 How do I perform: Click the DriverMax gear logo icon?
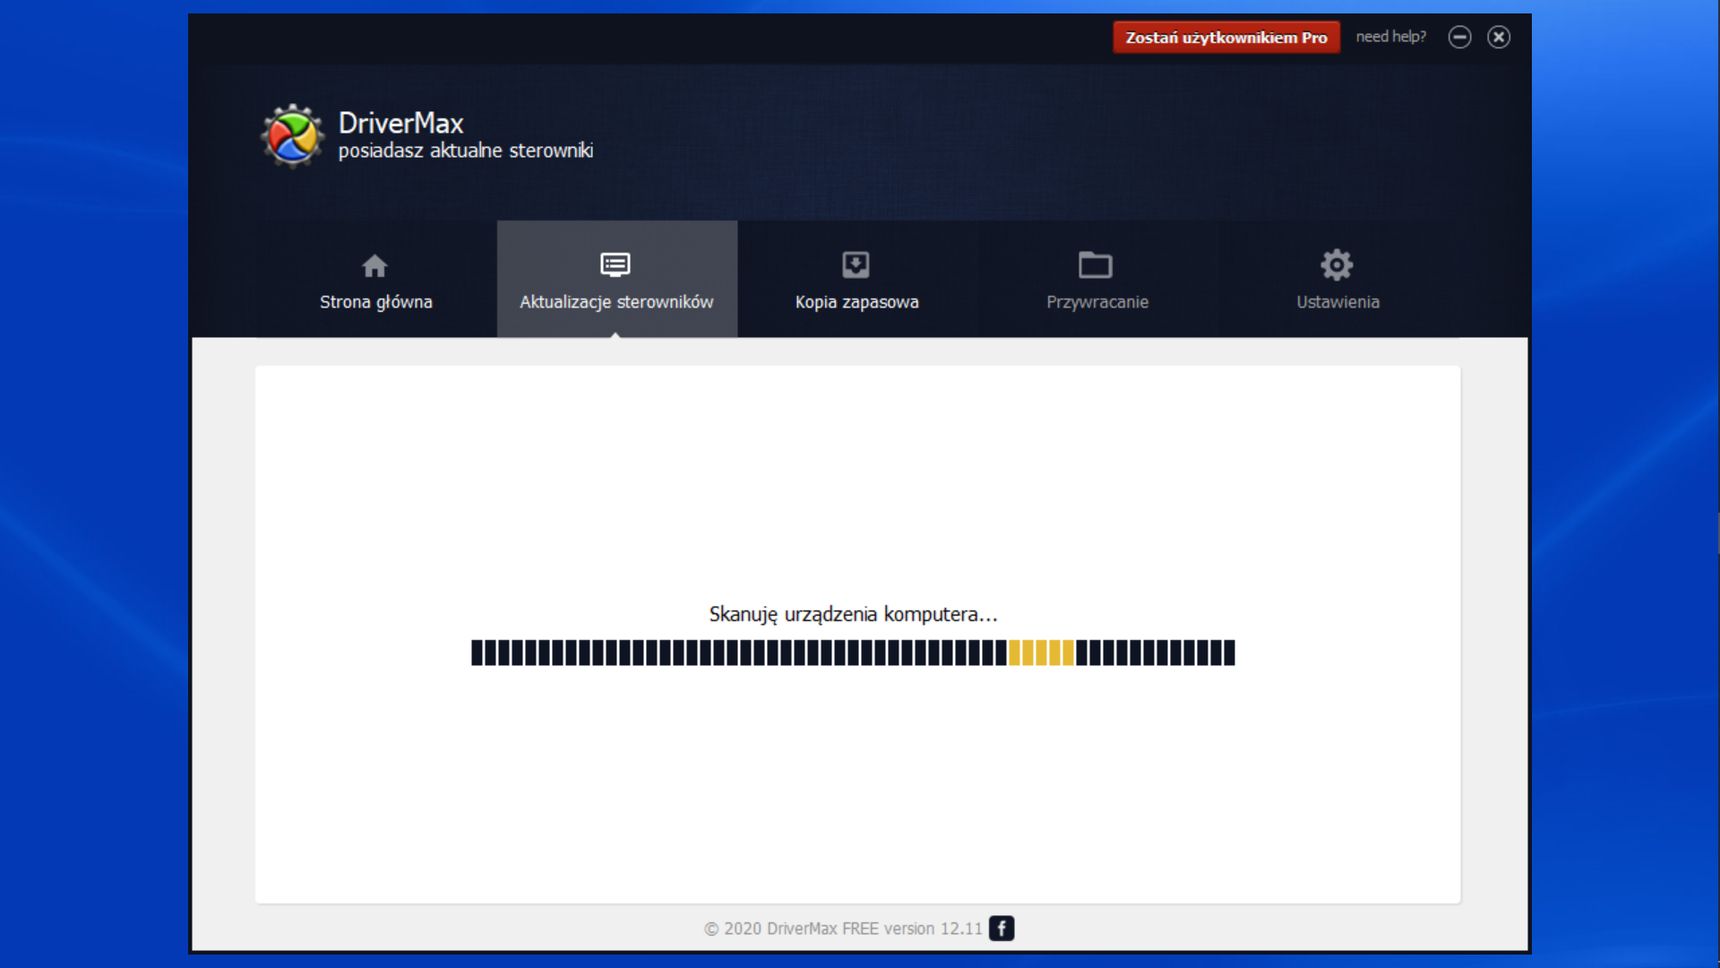[292, 135]
